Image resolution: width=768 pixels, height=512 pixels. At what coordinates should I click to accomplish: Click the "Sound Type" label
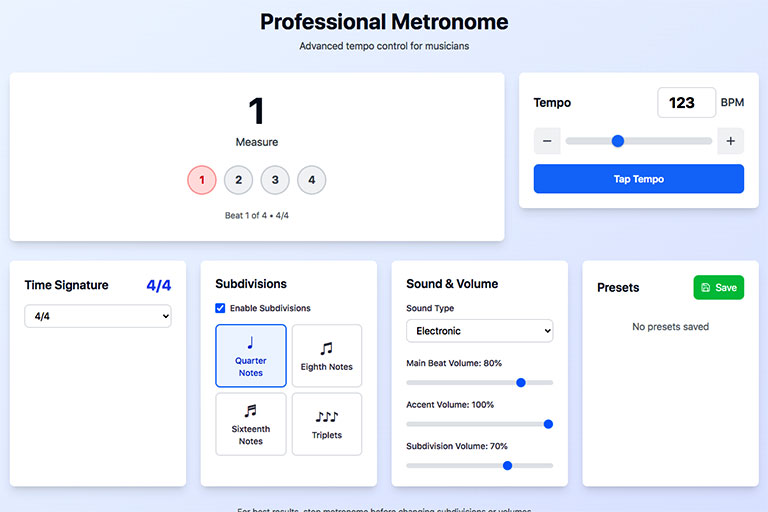[x=430, y=308]
